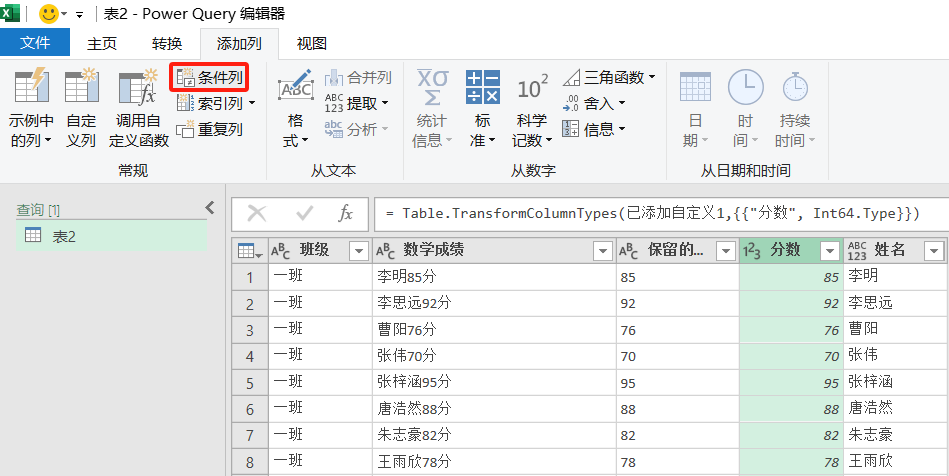Viewport: 949px width, 476px height.
Task: Switch to the View (视图) tab
Action: coord(312,44)
